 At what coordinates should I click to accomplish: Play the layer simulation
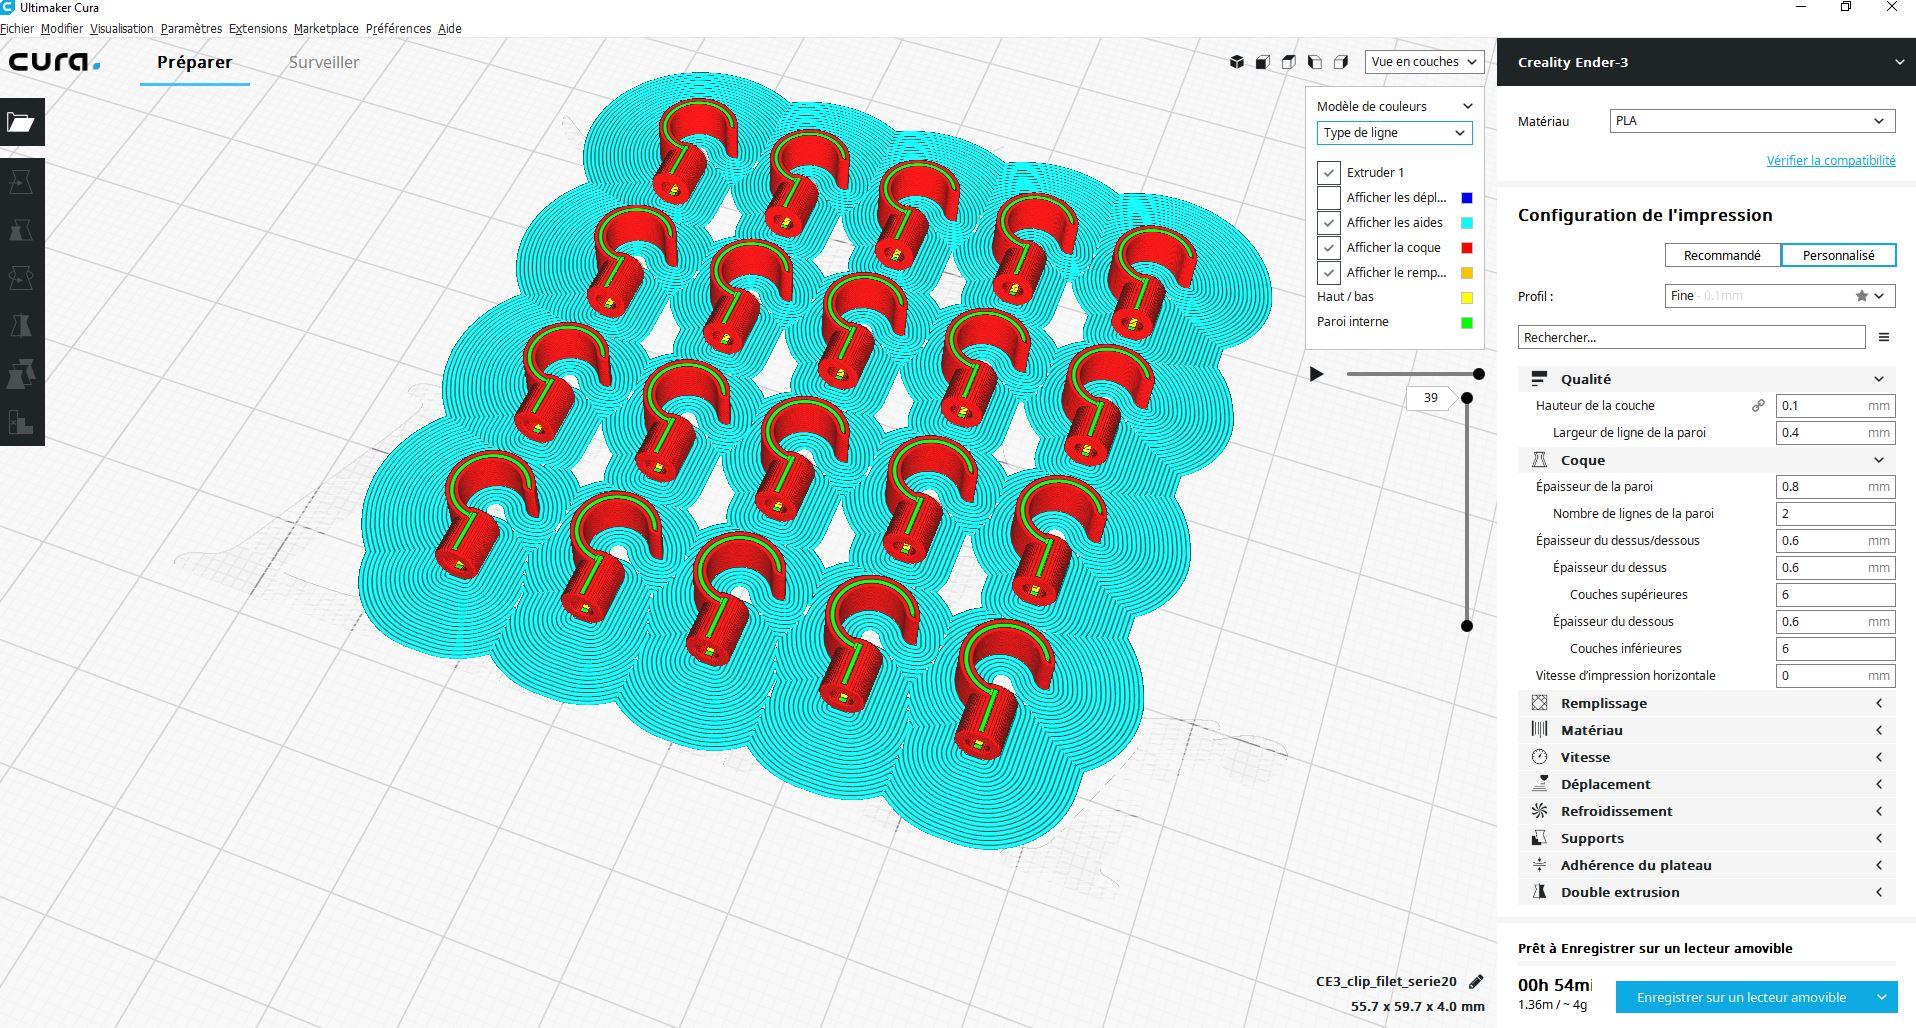click(x=1317, y=374)
